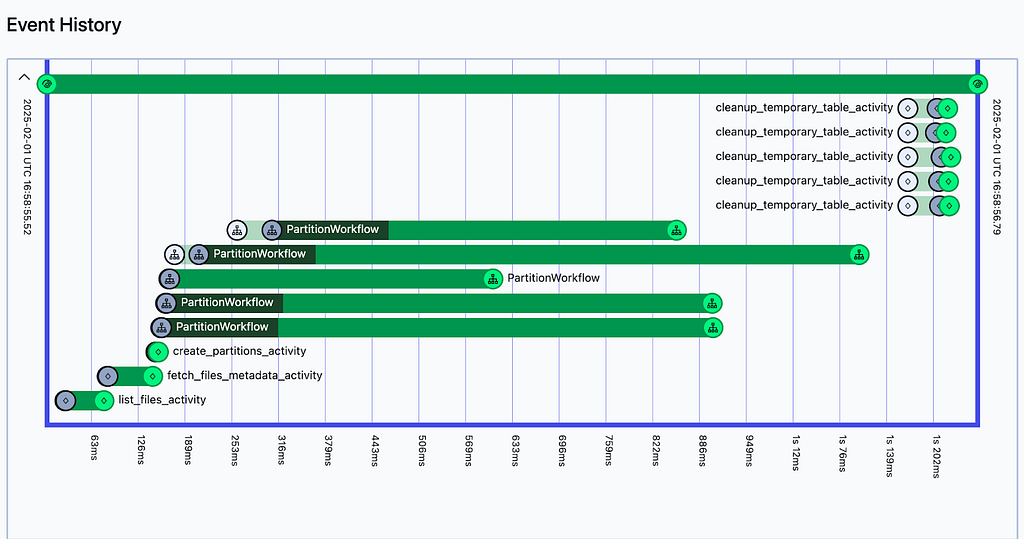
Task: Click white initiated icon of longest PartitionWorkflow
Action: [x=174, y=255]
